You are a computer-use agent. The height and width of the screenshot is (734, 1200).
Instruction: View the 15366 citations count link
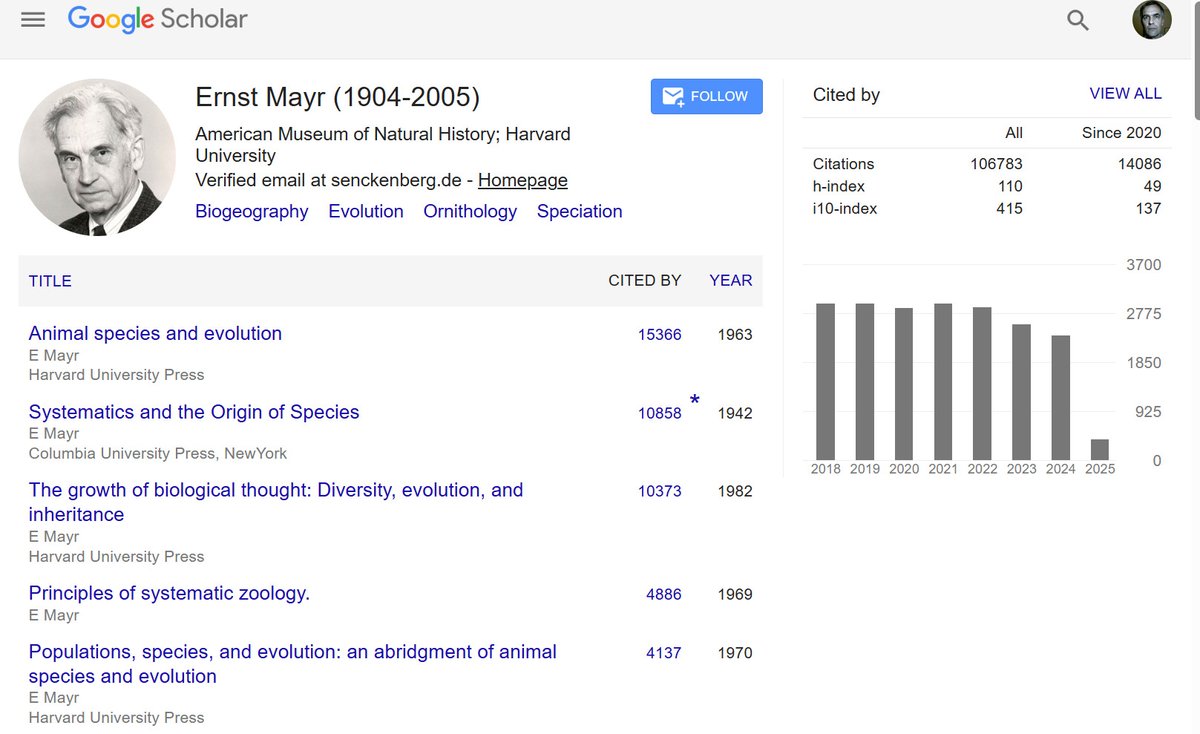point(660,335)
